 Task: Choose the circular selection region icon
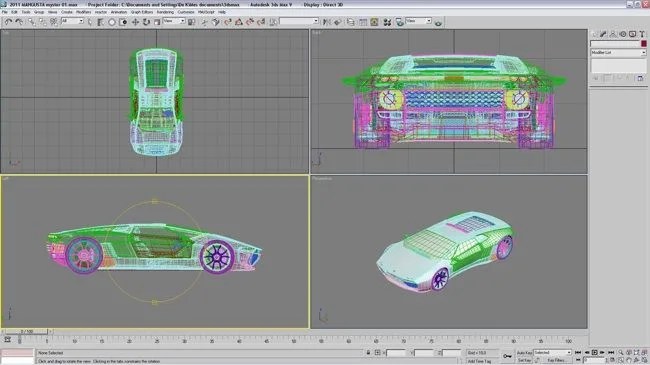(x=112, y=22)
